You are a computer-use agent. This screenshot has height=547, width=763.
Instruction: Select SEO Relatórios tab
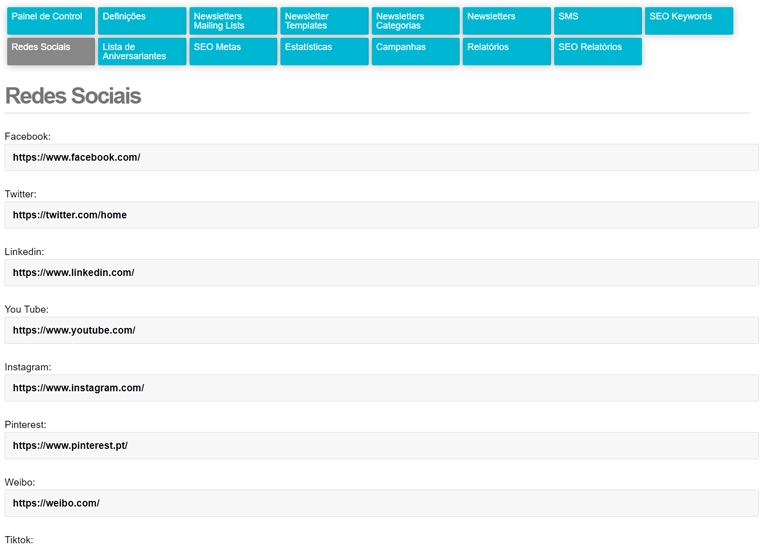click(x=598, y=52)
